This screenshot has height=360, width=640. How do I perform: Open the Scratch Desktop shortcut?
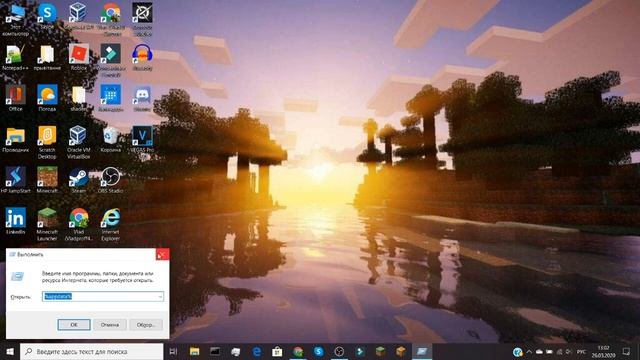(x=47, y=142)
